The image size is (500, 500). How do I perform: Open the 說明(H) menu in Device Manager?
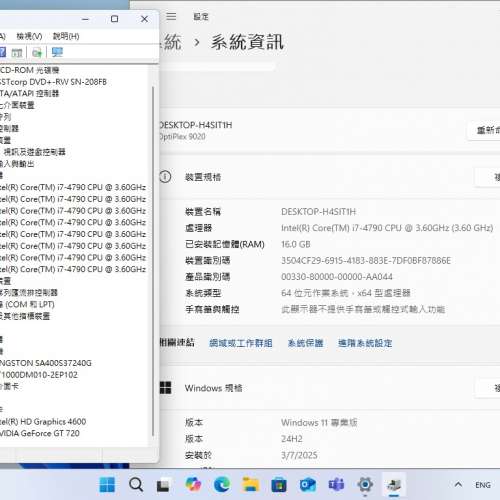click(66, 36)
